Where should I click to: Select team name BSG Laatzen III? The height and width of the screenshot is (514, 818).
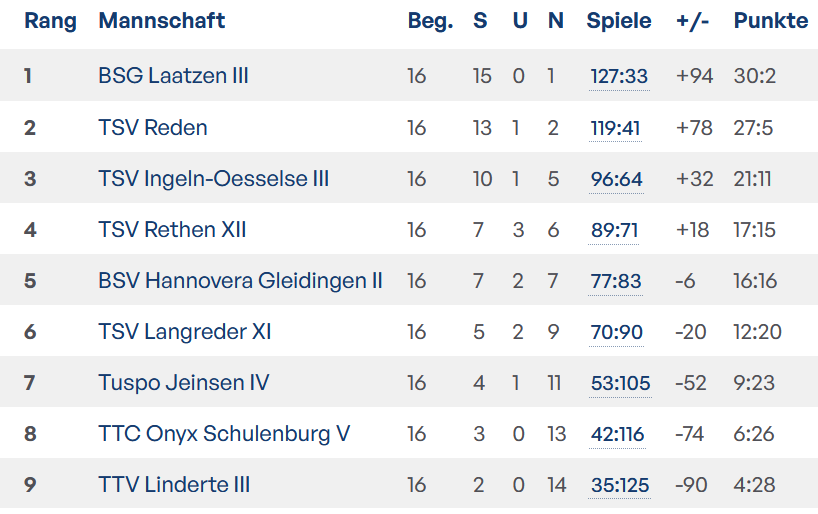click(173, 76)
